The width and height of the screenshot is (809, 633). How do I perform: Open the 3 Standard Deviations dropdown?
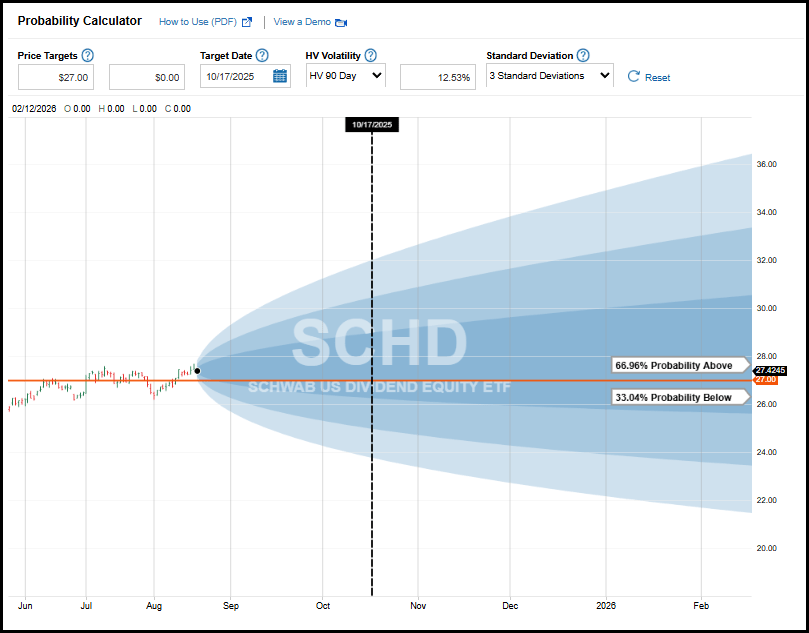pyautogui.click(x=549, y=76)
